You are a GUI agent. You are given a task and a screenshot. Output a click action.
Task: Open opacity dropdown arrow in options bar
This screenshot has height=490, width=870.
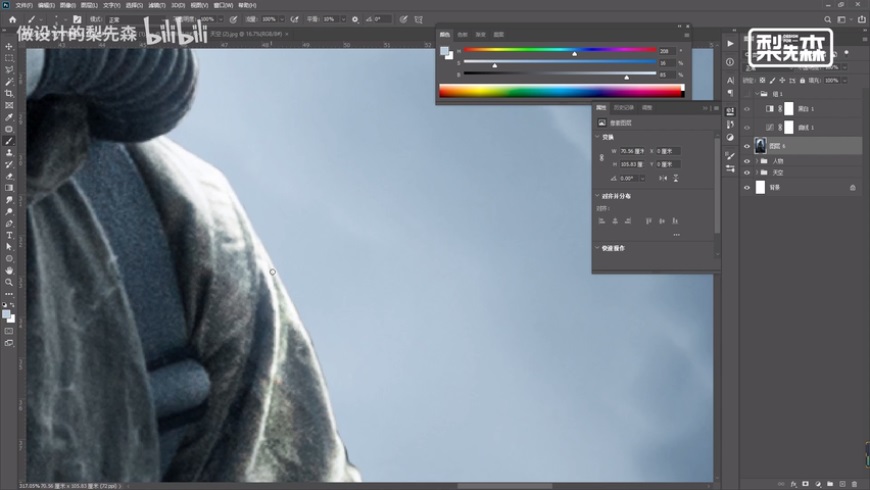[220, 19]
